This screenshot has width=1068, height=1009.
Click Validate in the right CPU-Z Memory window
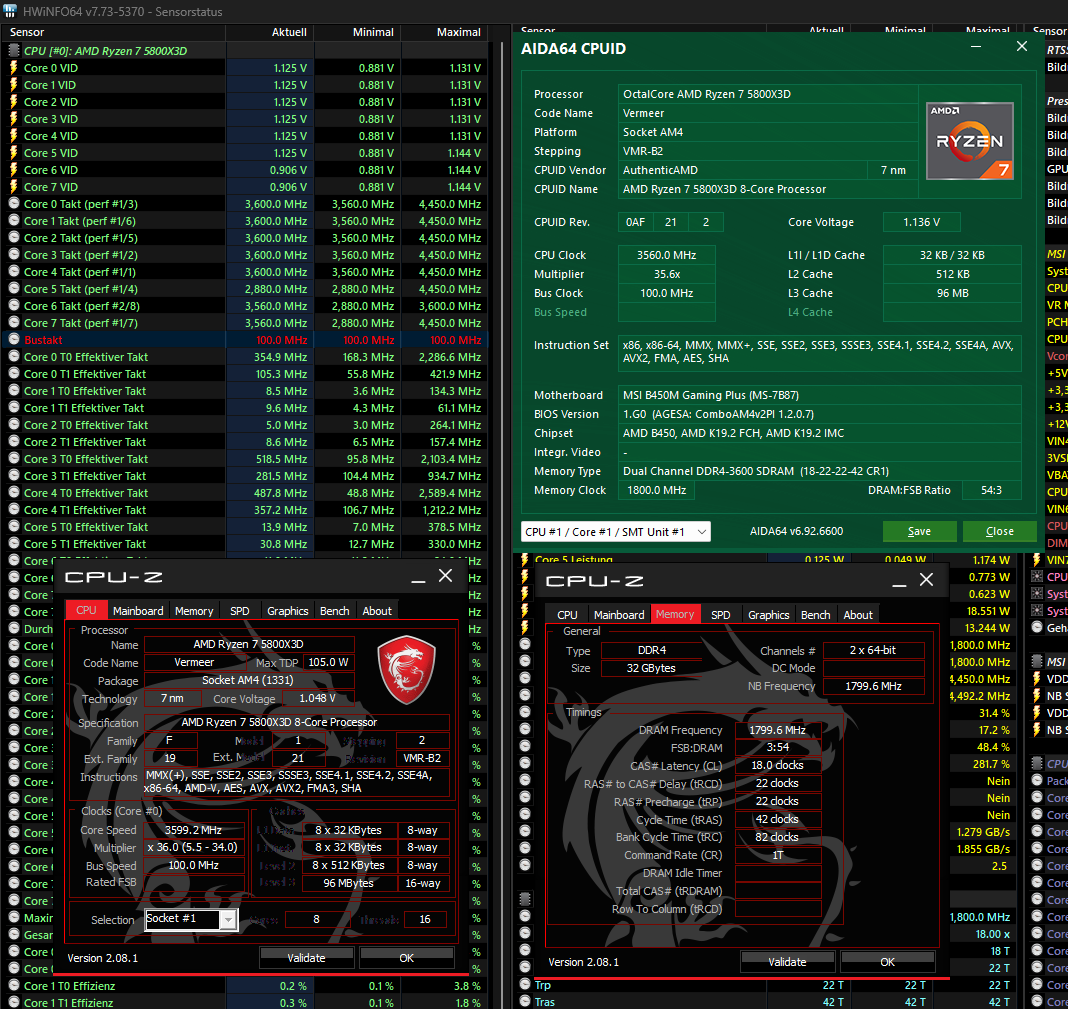tap(787, 961)
